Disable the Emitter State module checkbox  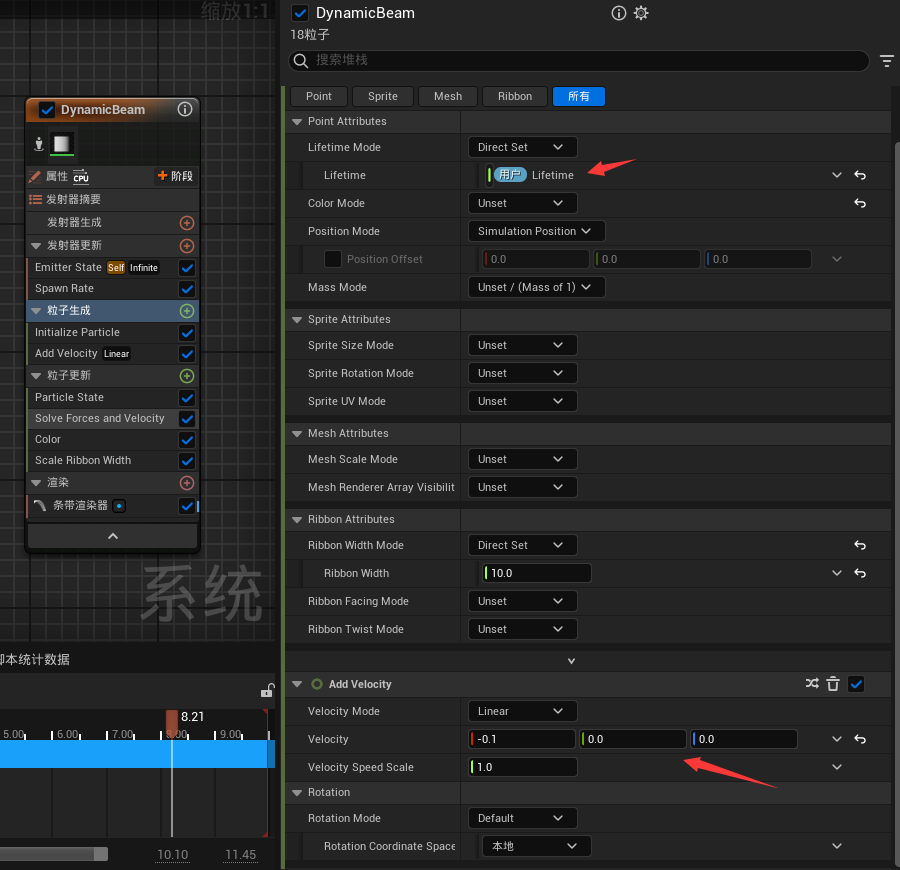(187, 268)
